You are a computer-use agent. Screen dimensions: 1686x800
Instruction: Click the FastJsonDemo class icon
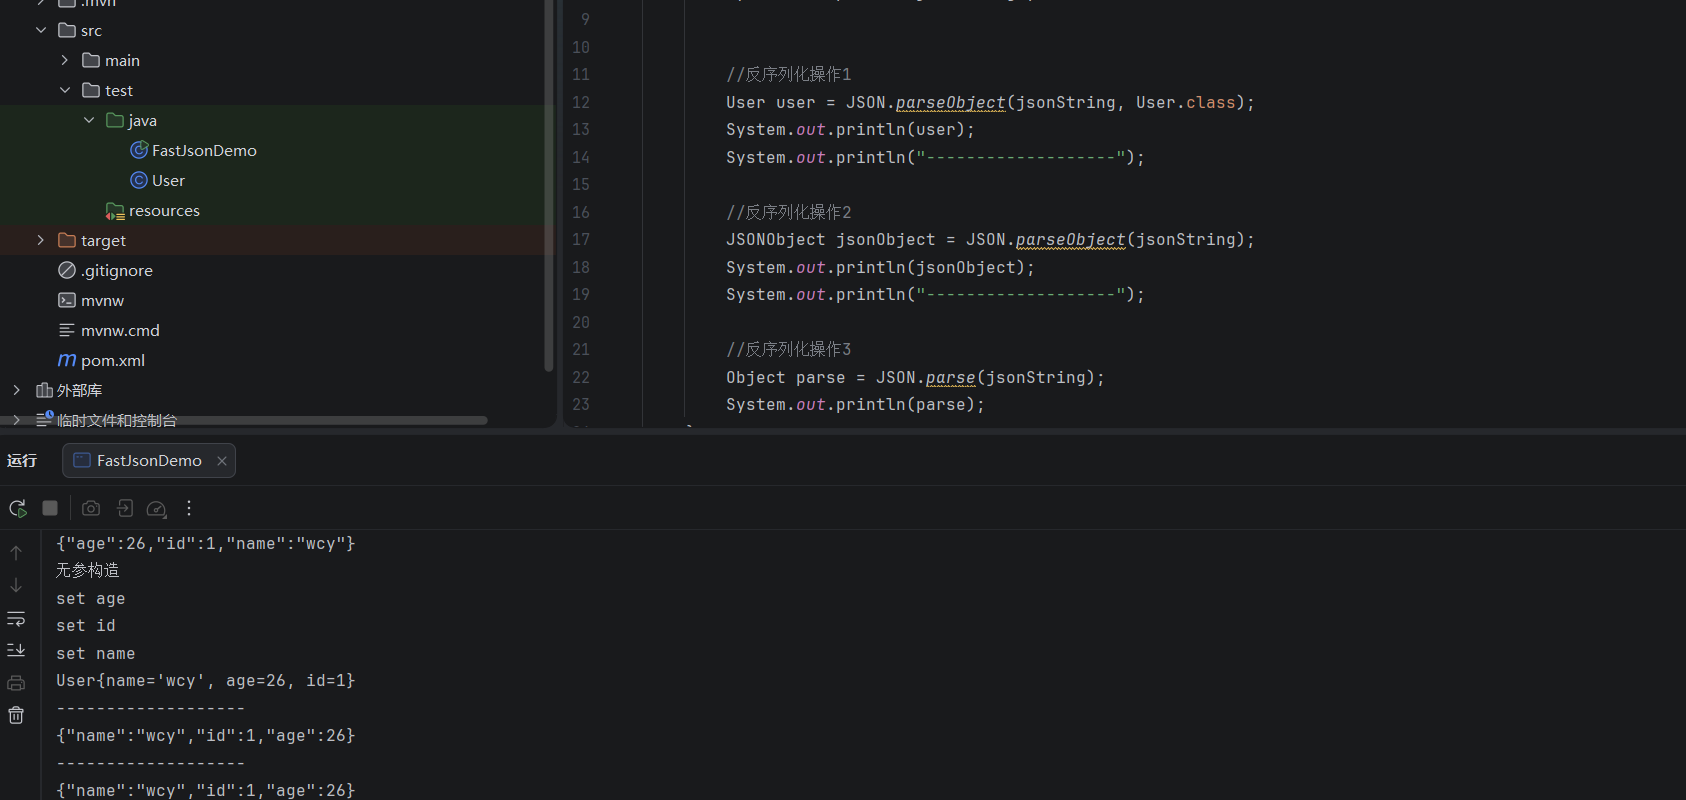tap(139, 150)
